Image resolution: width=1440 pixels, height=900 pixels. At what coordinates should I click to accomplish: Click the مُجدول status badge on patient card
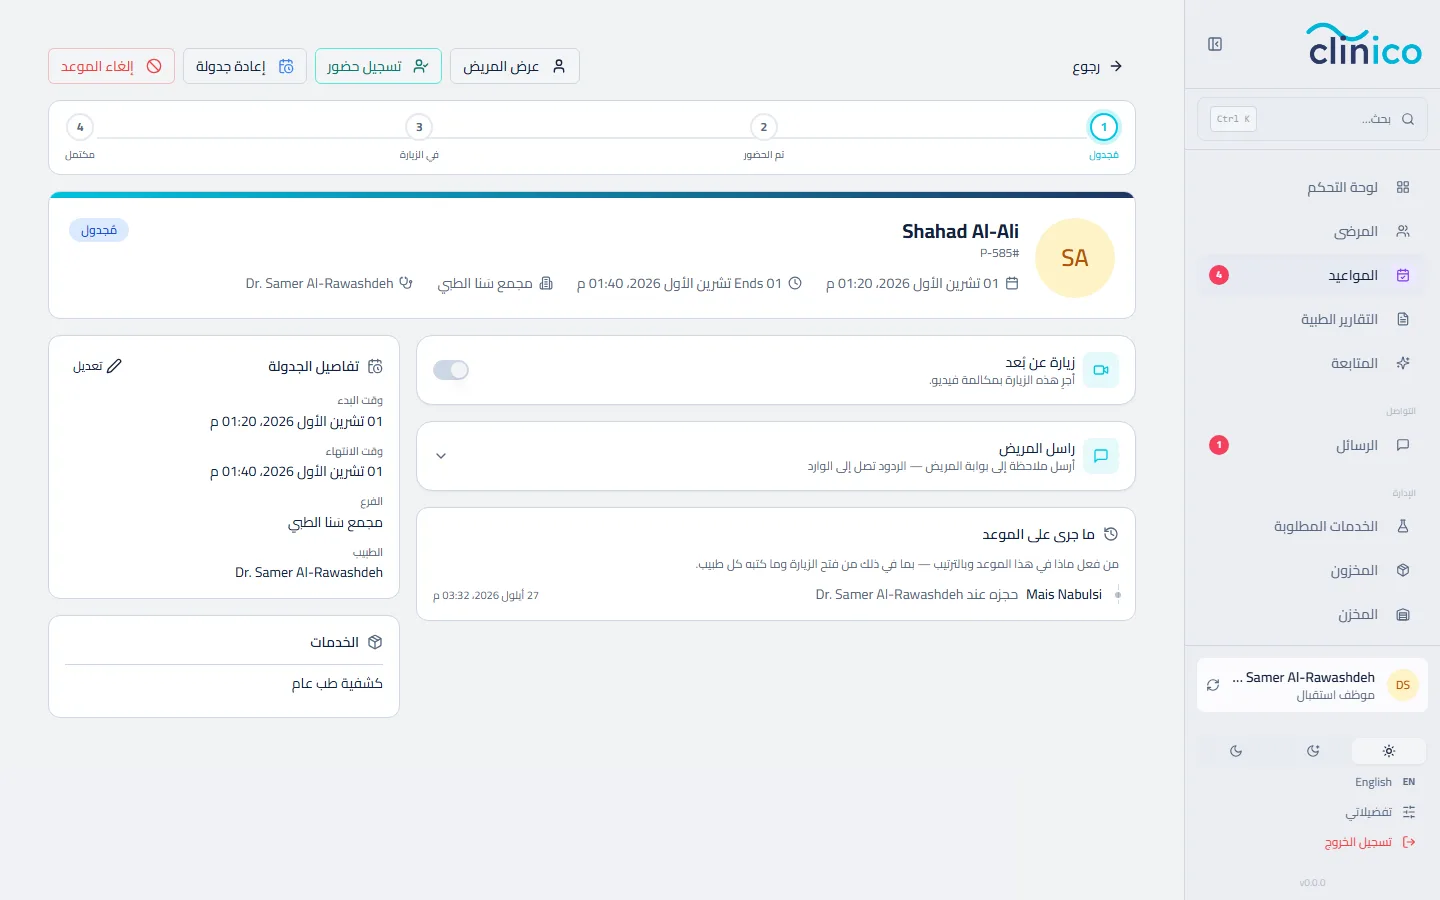click(99, 230)
